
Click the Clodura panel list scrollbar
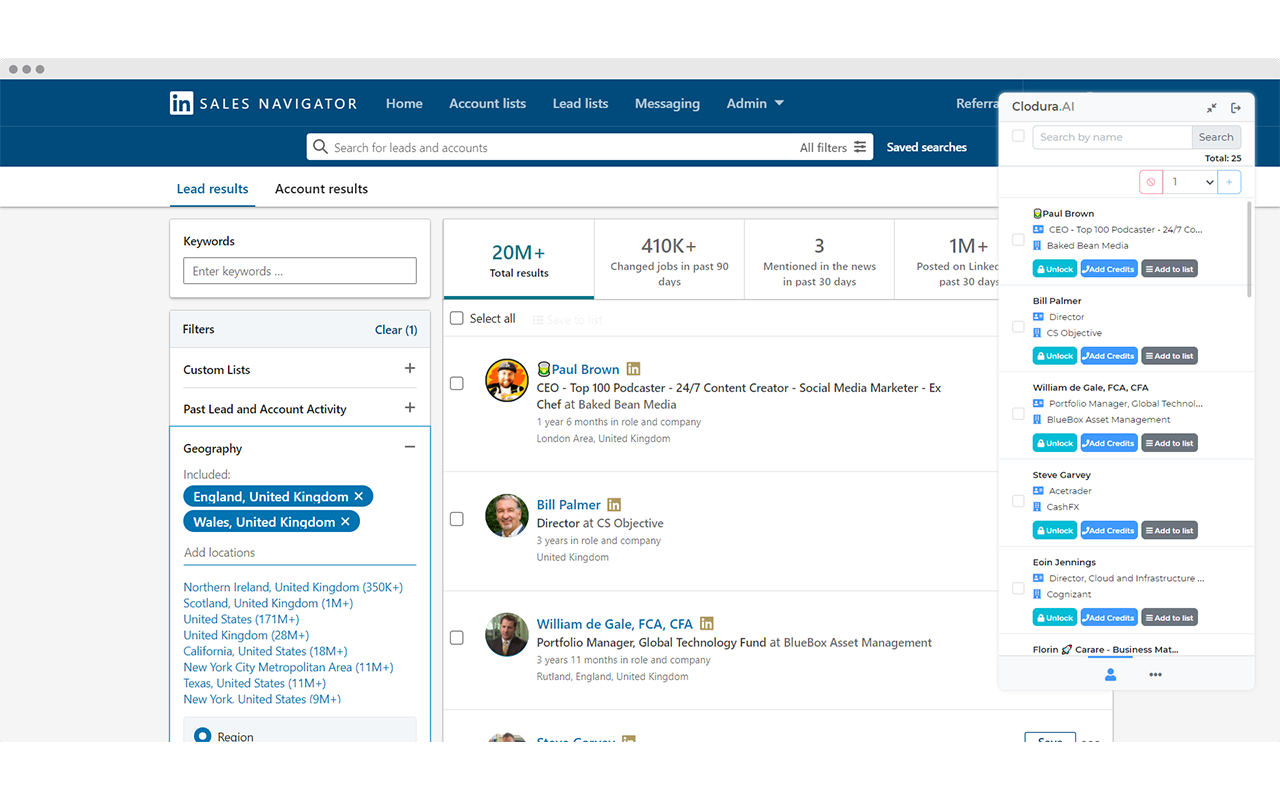(1248, 250)
